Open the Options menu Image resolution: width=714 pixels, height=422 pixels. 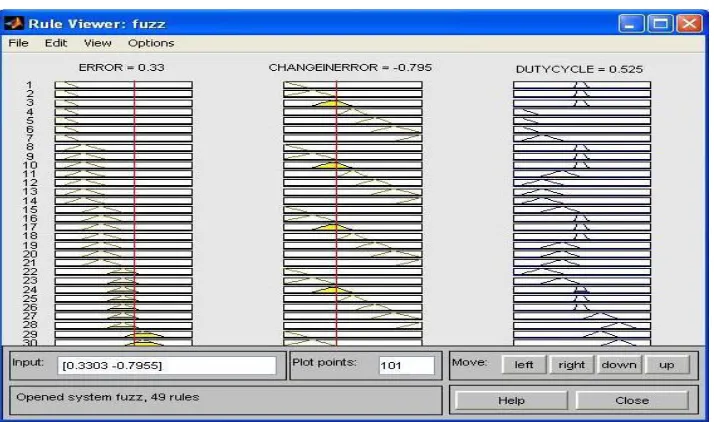(151, 43)
